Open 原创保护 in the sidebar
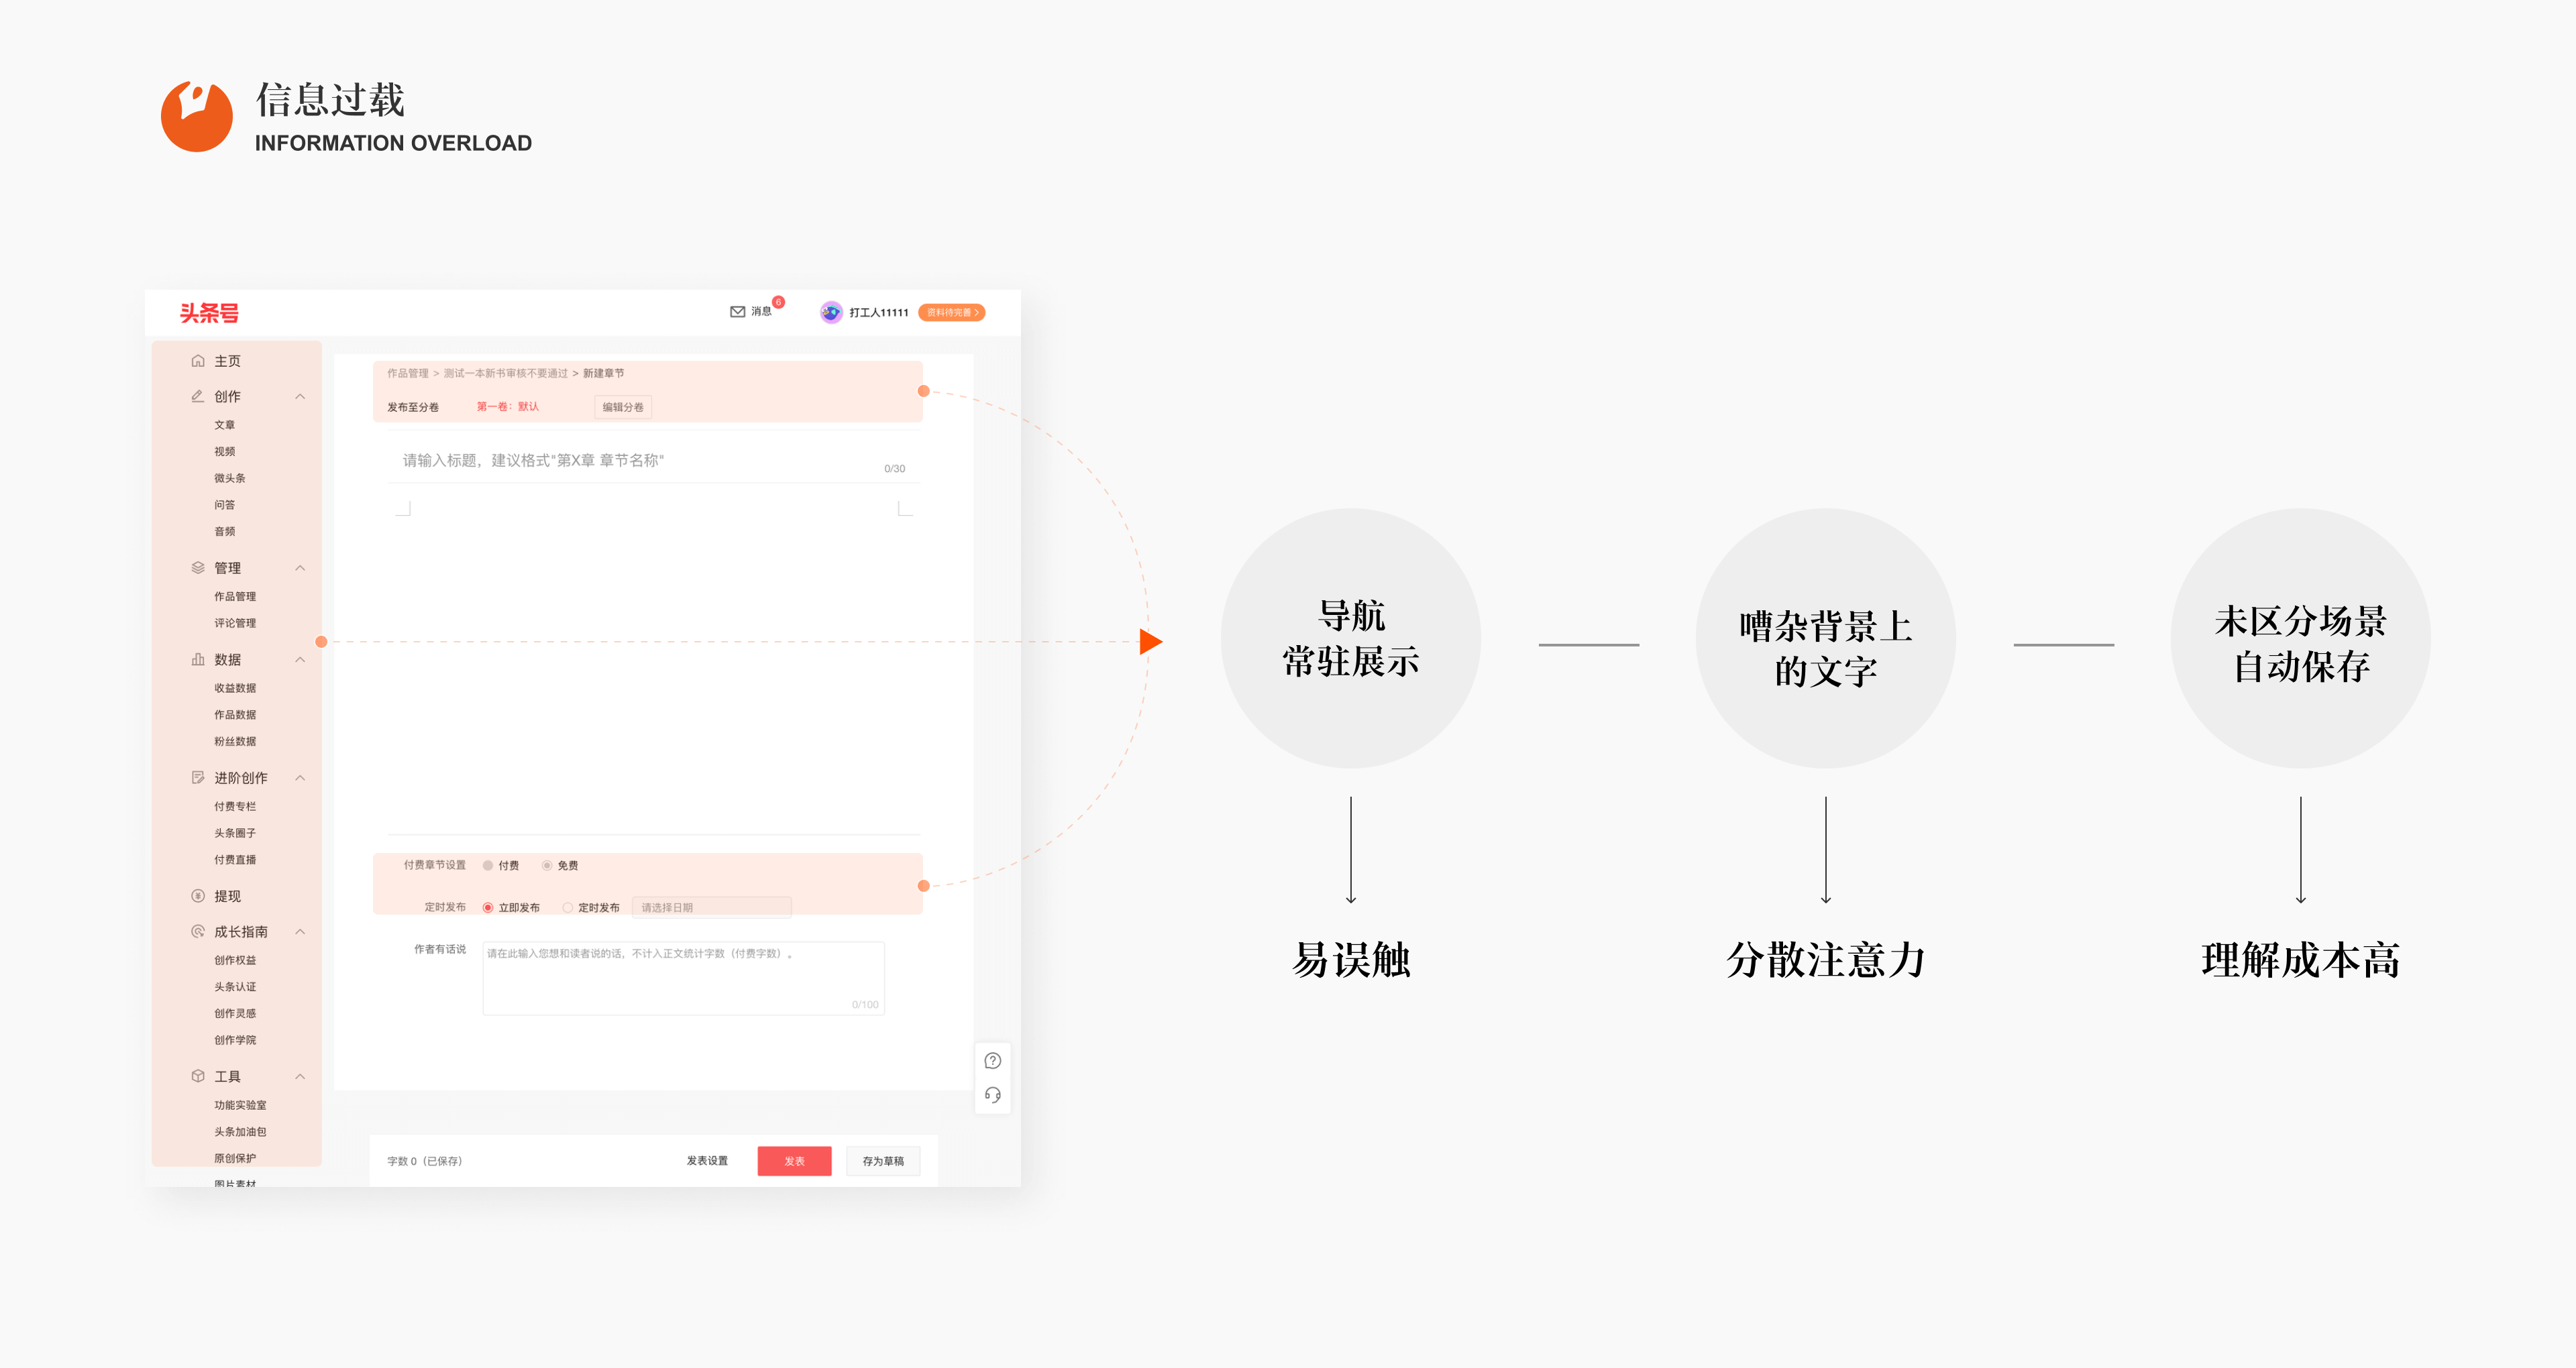Viewport: 2576px width, 1368px height. (235, 1159)
